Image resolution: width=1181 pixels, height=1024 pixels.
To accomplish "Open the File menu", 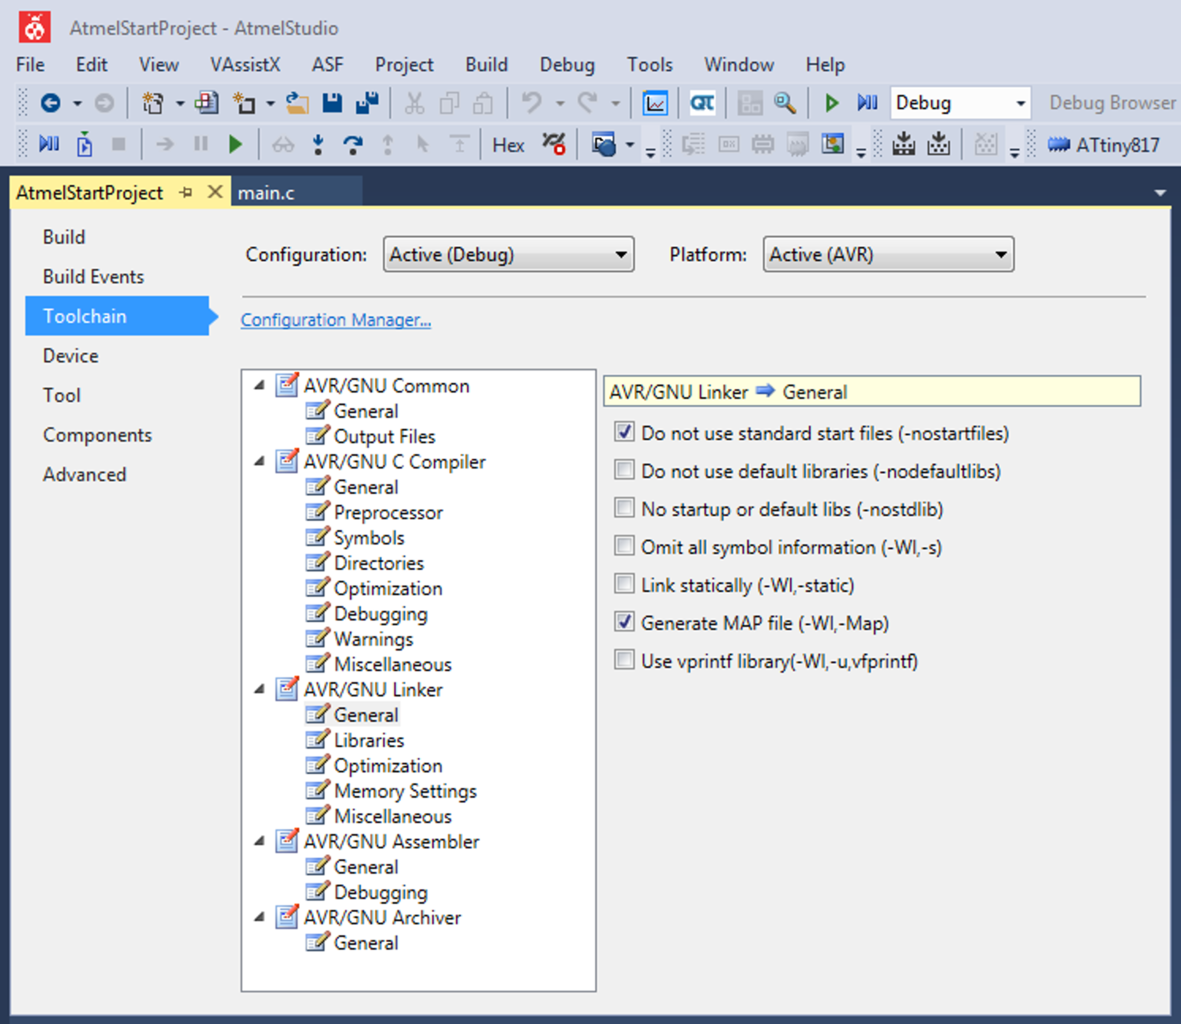I will tap(30, 65).
